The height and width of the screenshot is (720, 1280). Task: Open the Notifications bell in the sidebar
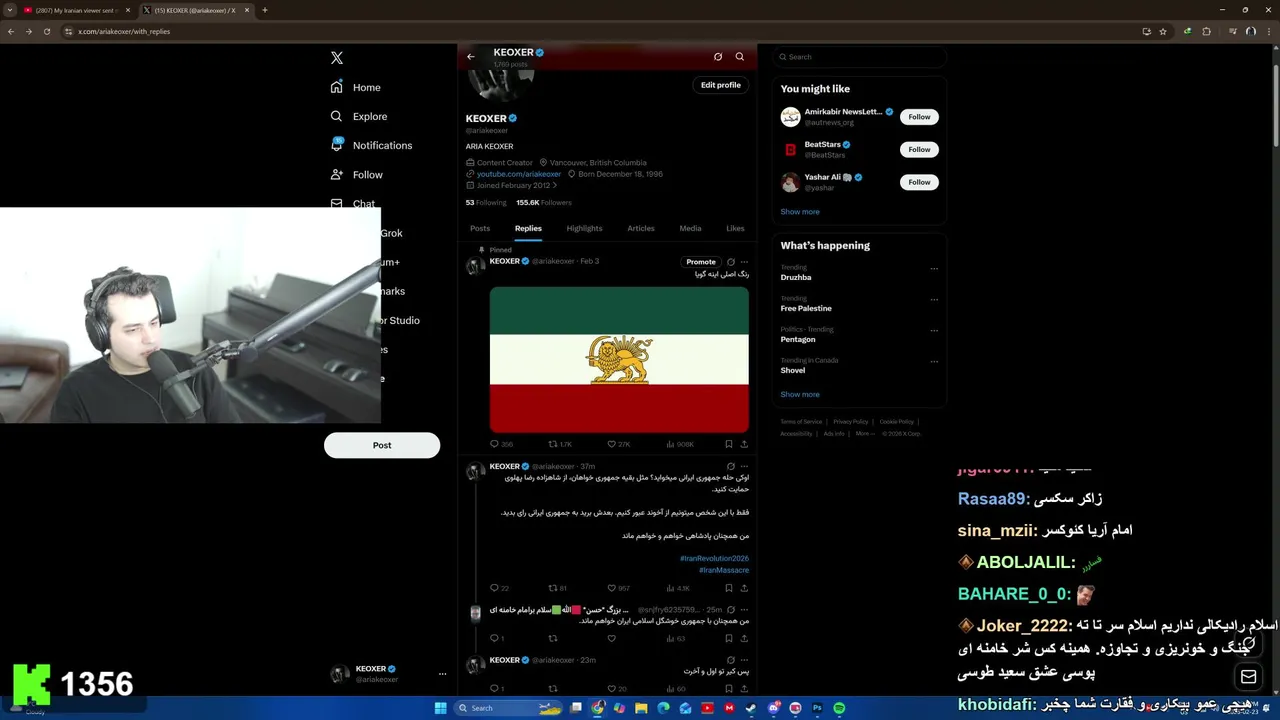pos(337,145)
